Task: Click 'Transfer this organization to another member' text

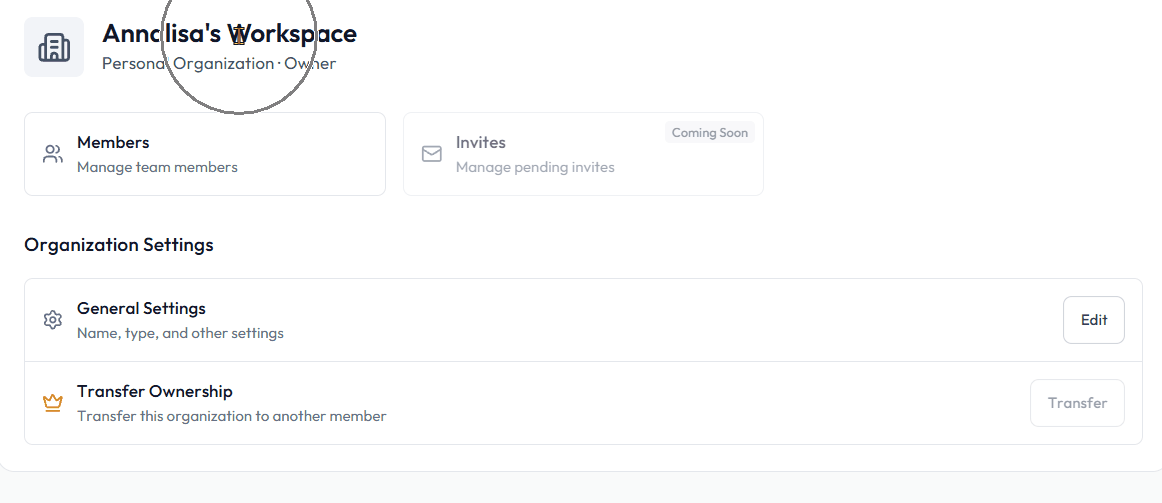Action: coord(231,416)
